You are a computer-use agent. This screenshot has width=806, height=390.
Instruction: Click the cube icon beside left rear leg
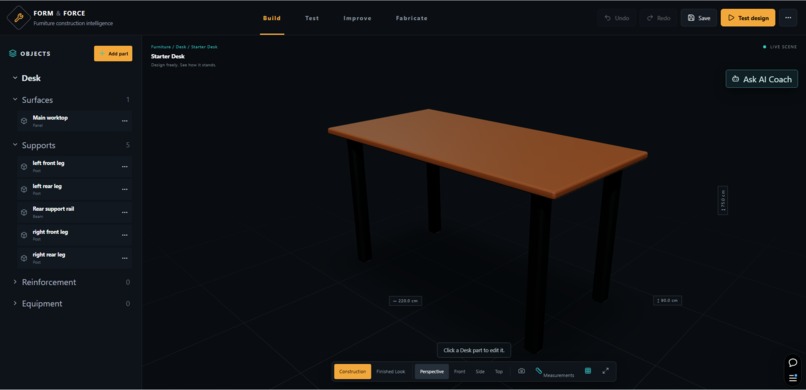point(24,189)
